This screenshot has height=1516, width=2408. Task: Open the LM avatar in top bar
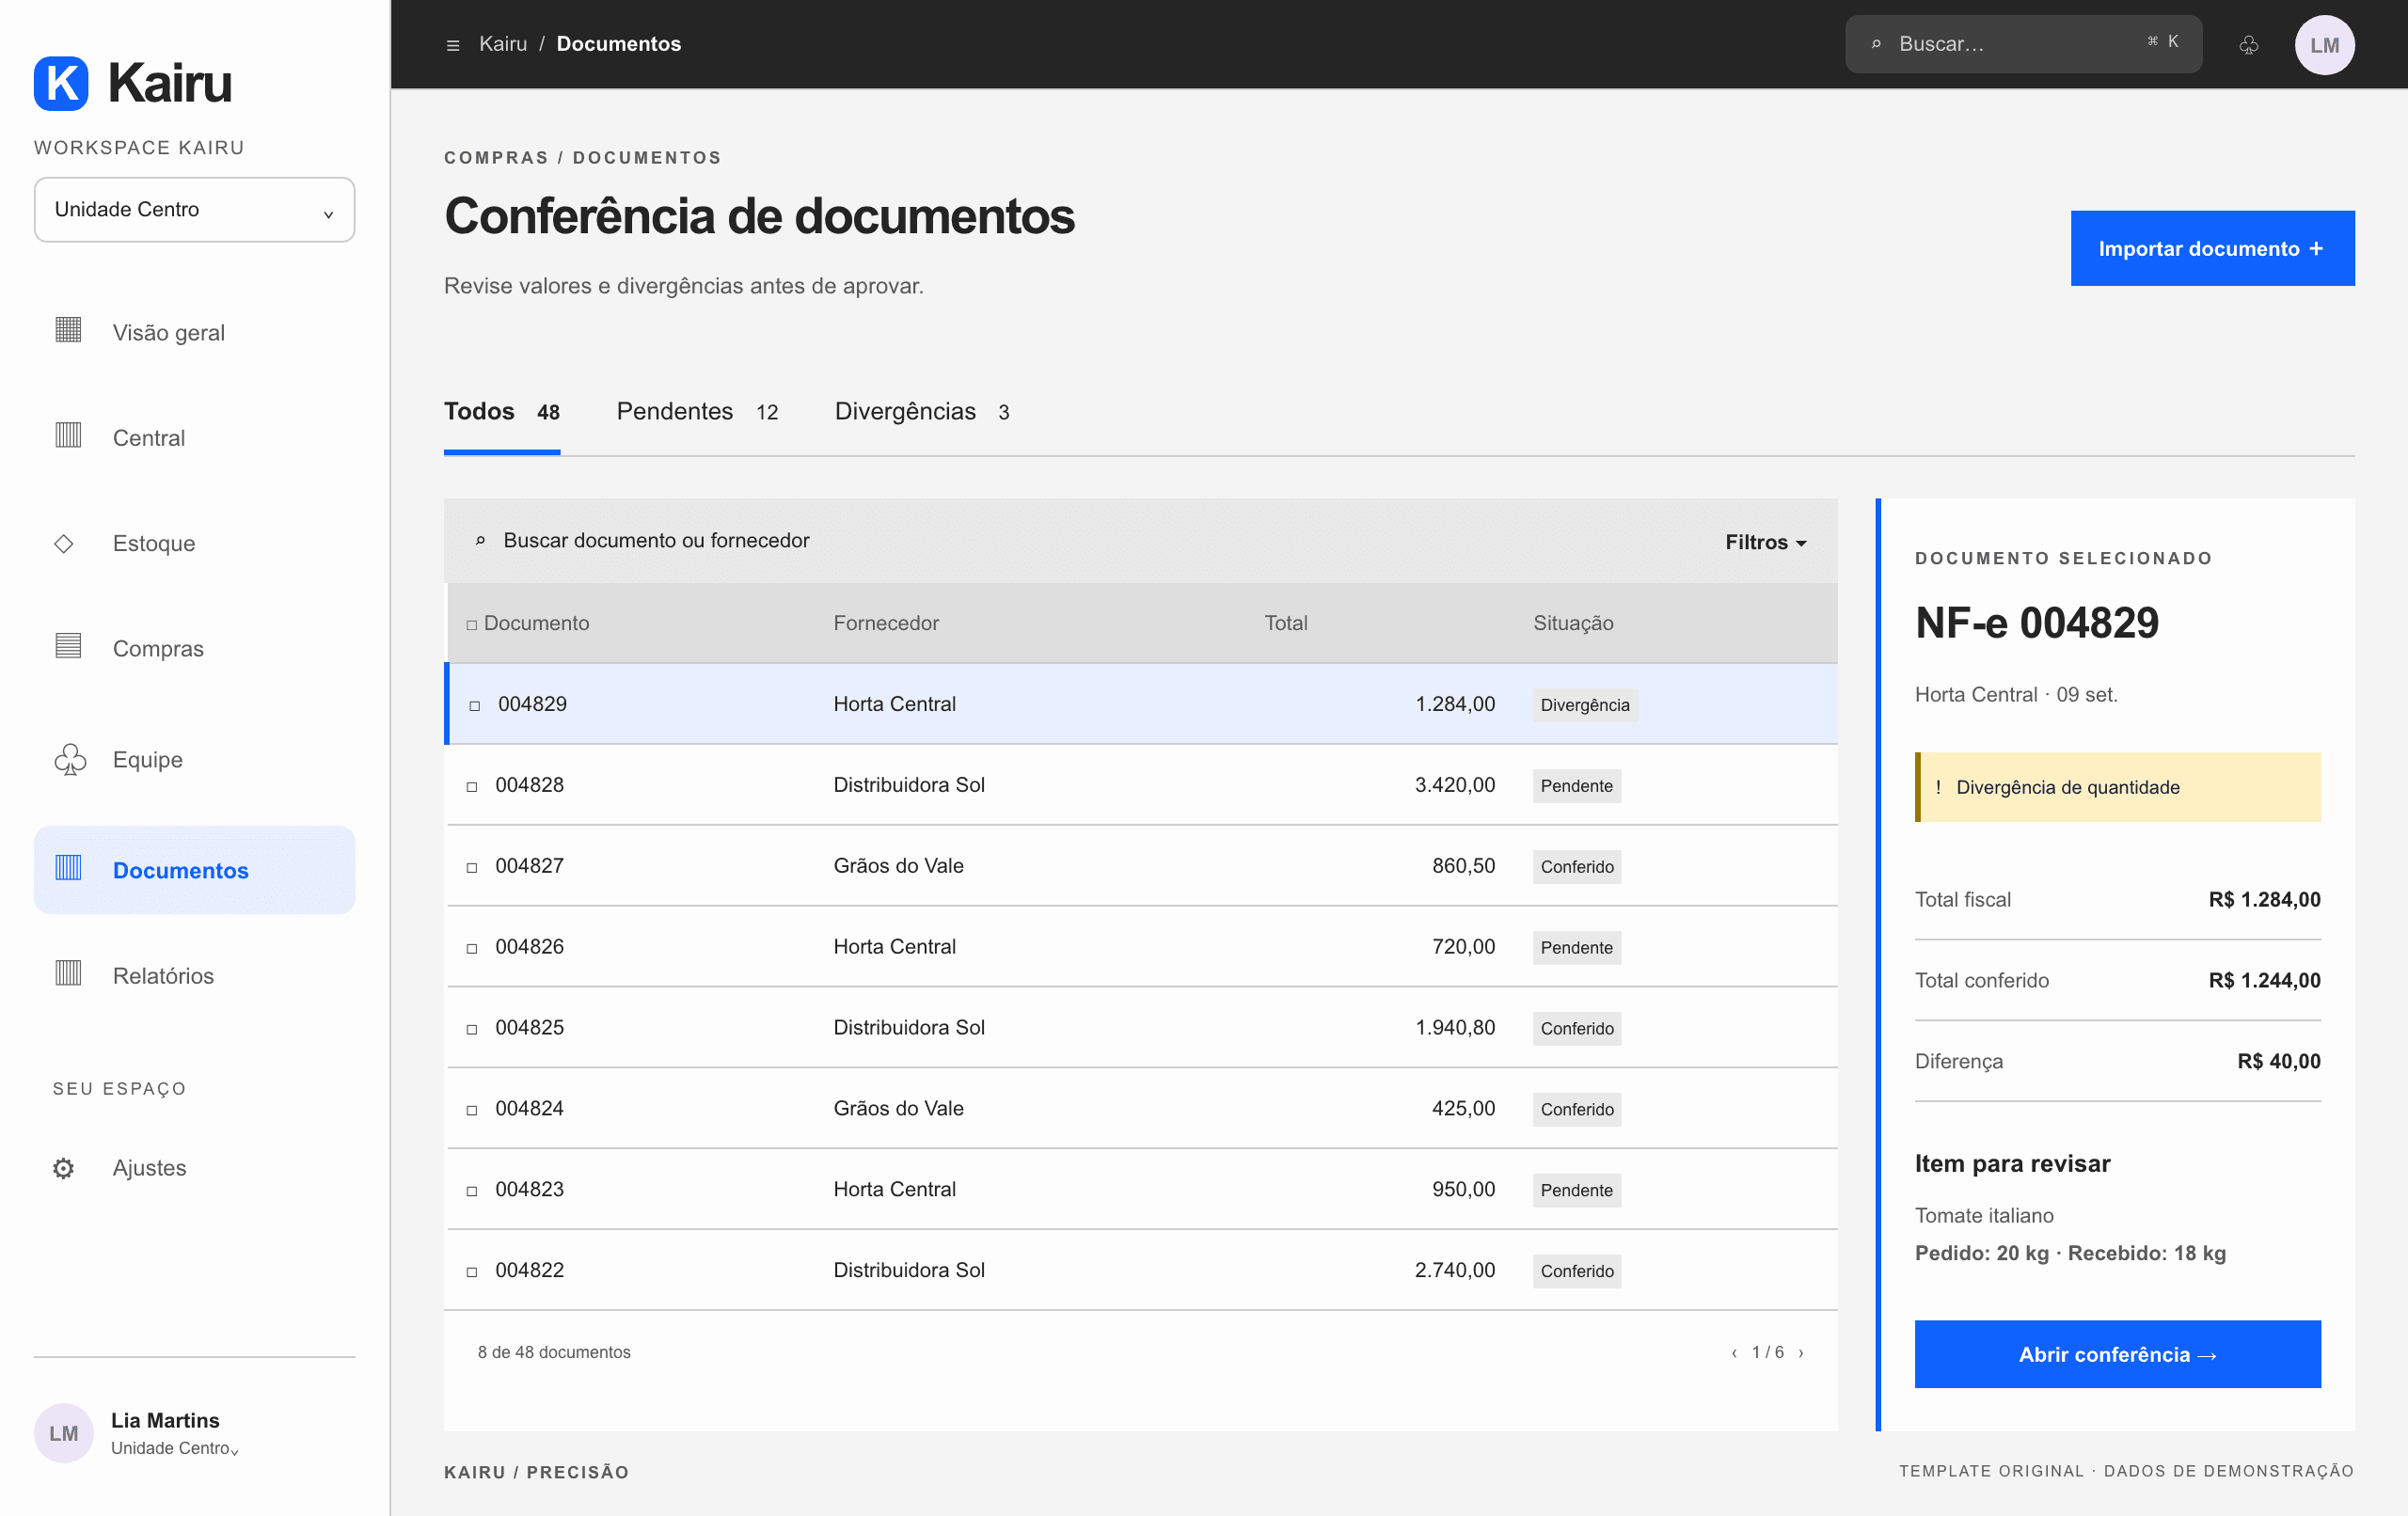[2324, 45]
